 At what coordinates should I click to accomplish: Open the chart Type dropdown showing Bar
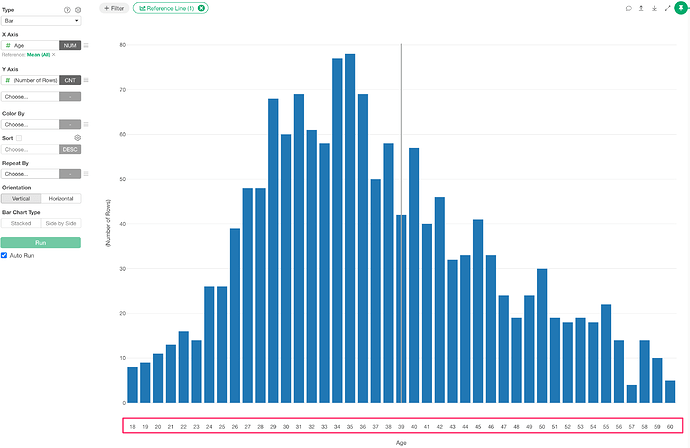[41, 20]
